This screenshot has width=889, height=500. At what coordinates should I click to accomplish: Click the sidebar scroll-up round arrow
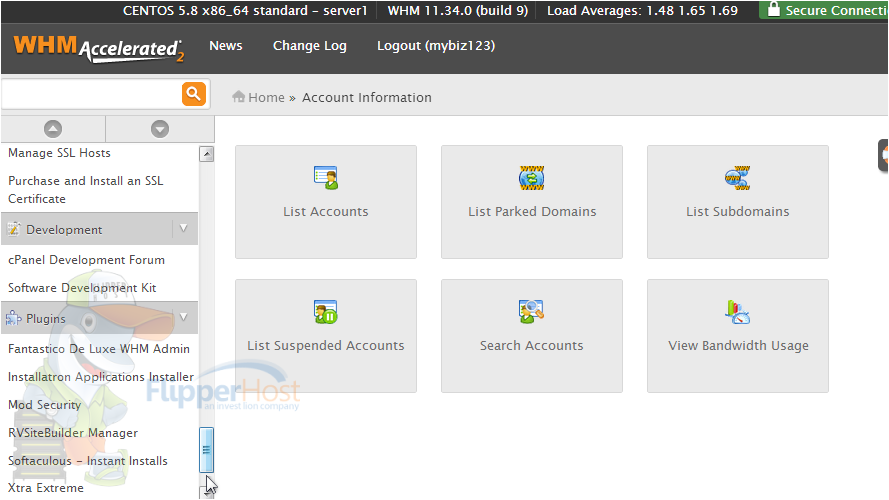53,129
